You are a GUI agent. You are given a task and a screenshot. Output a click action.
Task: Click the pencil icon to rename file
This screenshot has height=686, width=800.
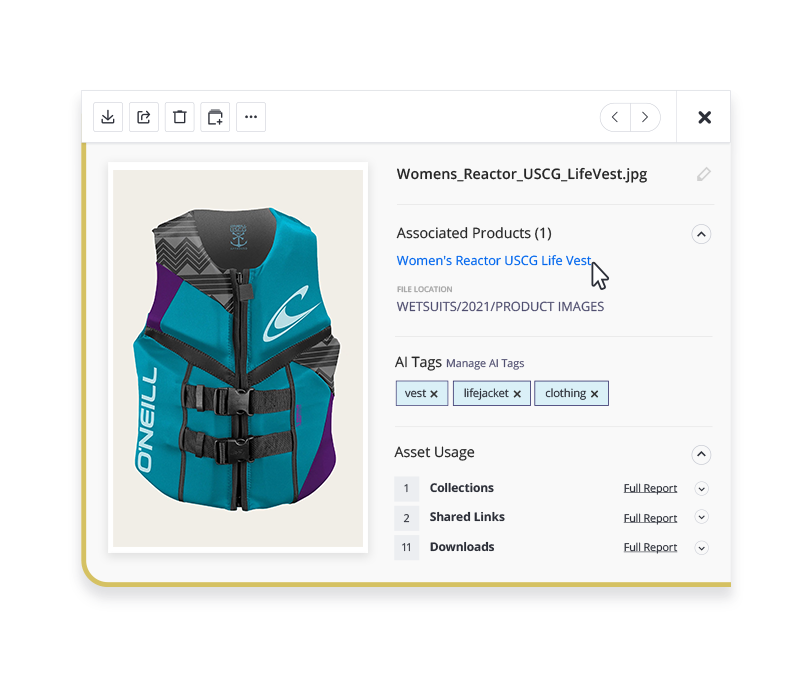704,174
